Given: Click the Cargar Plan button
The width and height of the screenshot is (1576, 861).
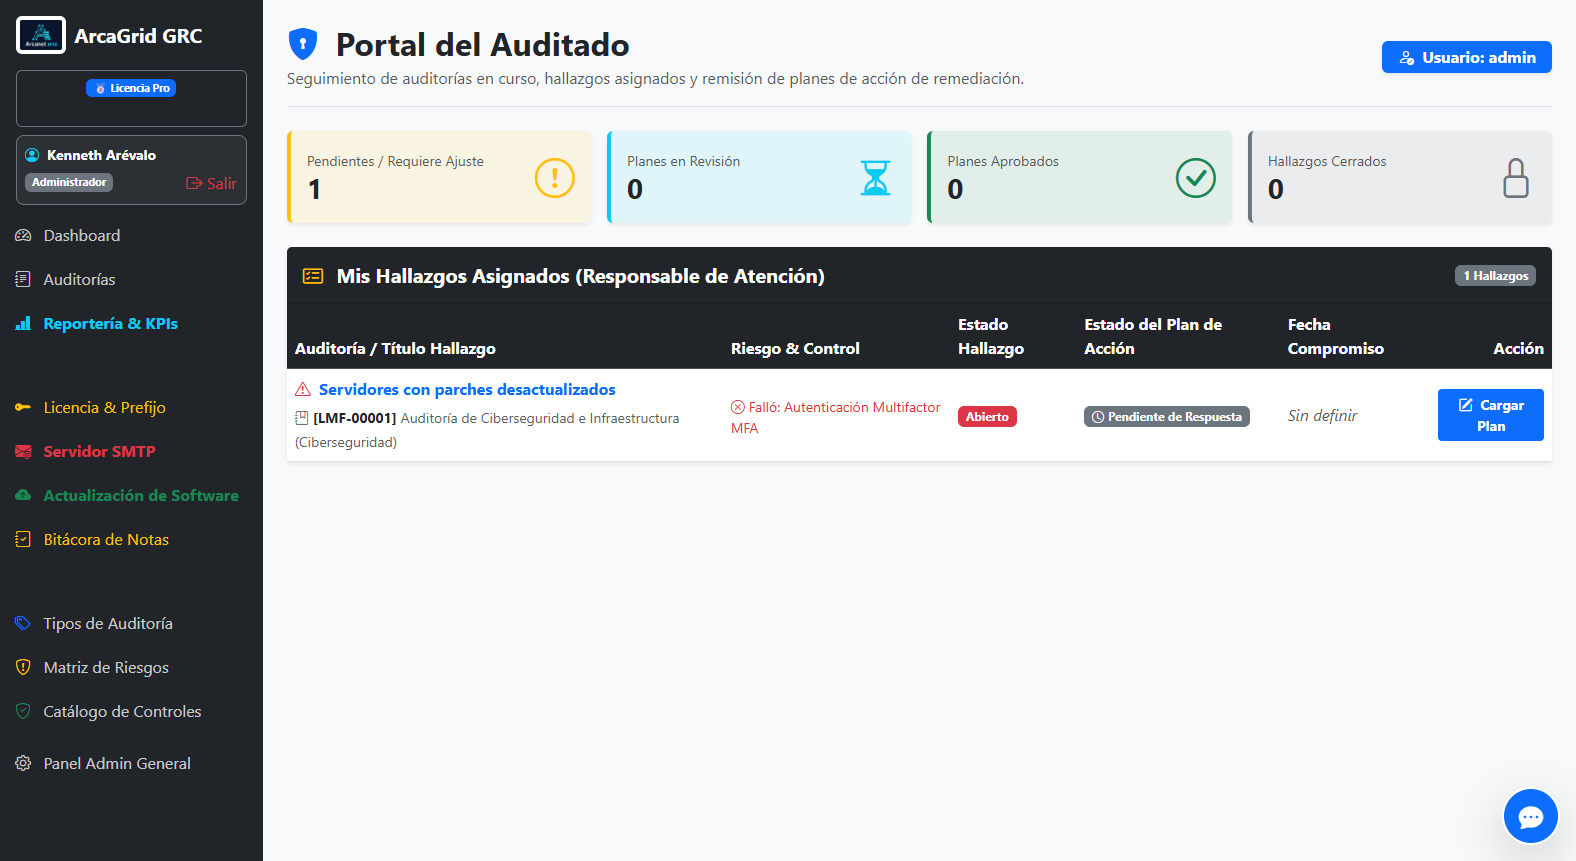Looking at the screenshot, I should 1490,415.
